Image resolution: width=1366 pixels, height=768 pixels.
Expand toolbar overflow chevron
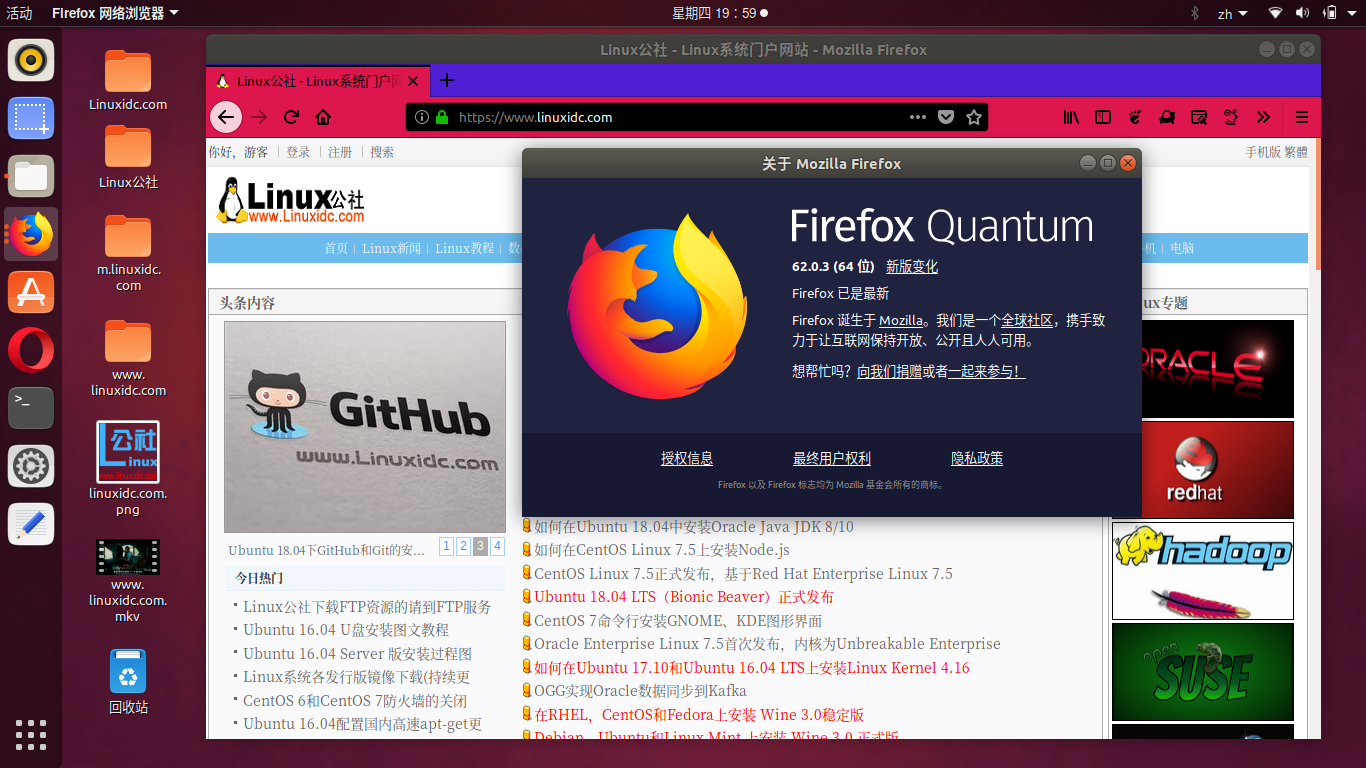tap(1263, 117)
